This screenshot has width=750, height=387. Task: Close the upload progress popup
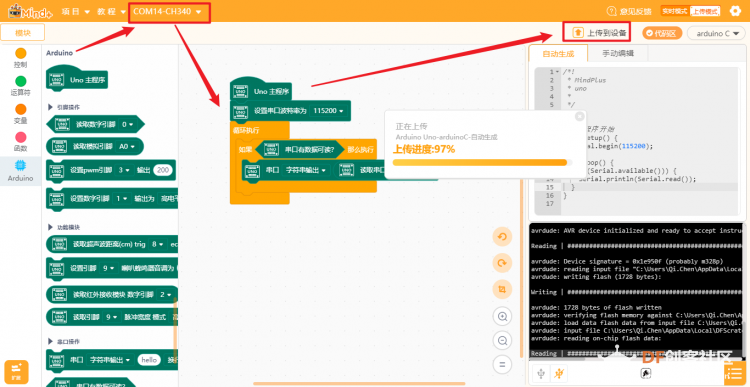click(x=579, y=116)
